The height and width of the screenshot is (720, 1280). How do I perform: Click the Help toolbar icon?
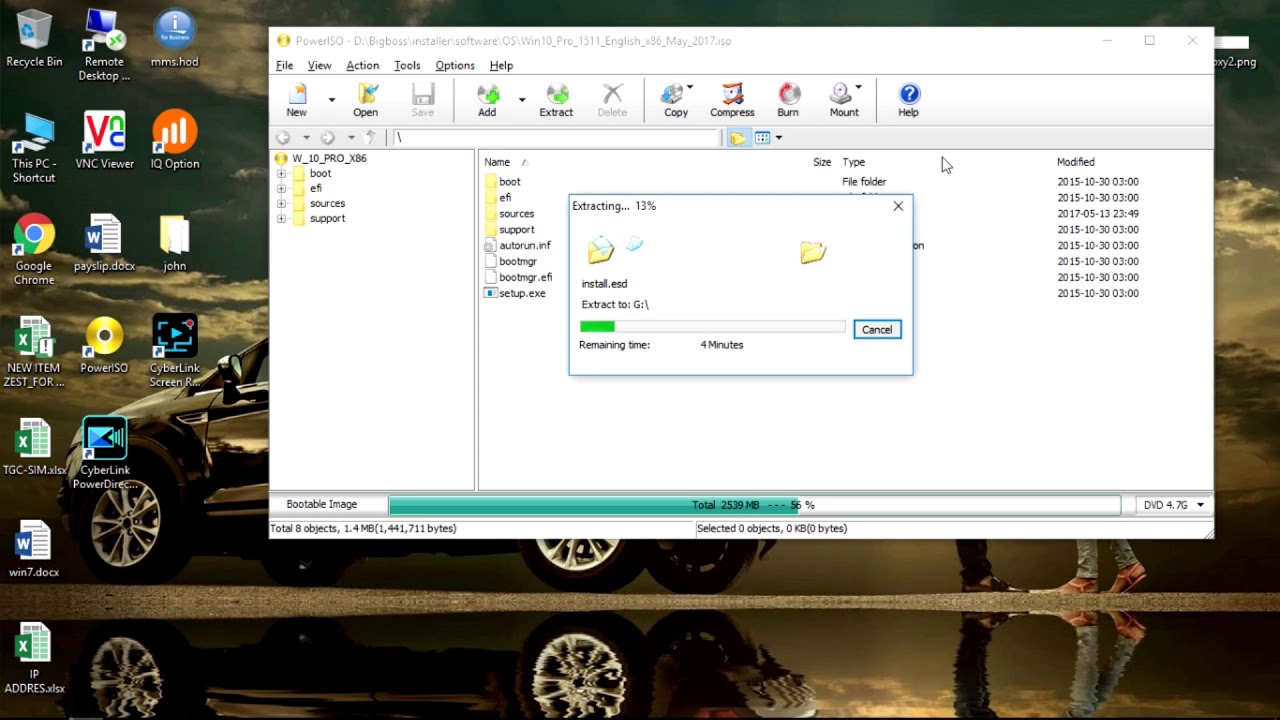(908, 100)
